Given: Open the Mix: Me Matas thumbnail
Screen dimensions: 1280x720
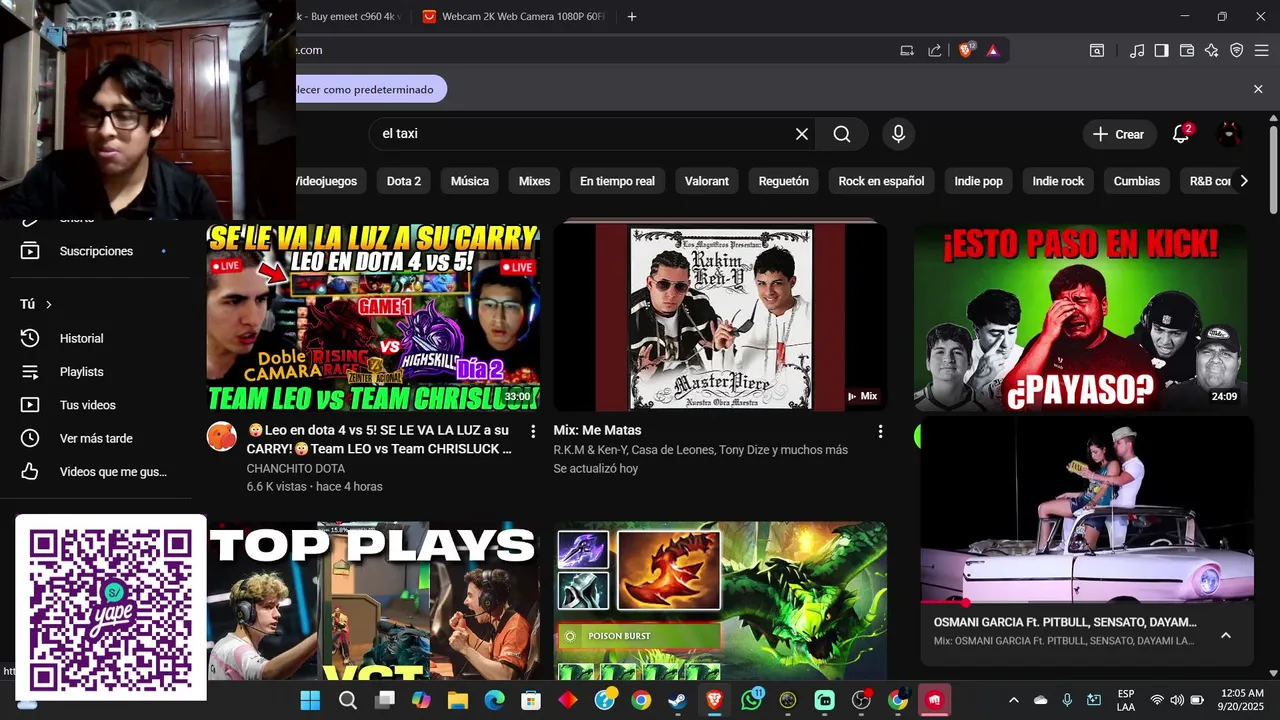Looking at the screenshot, I should [720, 317].
